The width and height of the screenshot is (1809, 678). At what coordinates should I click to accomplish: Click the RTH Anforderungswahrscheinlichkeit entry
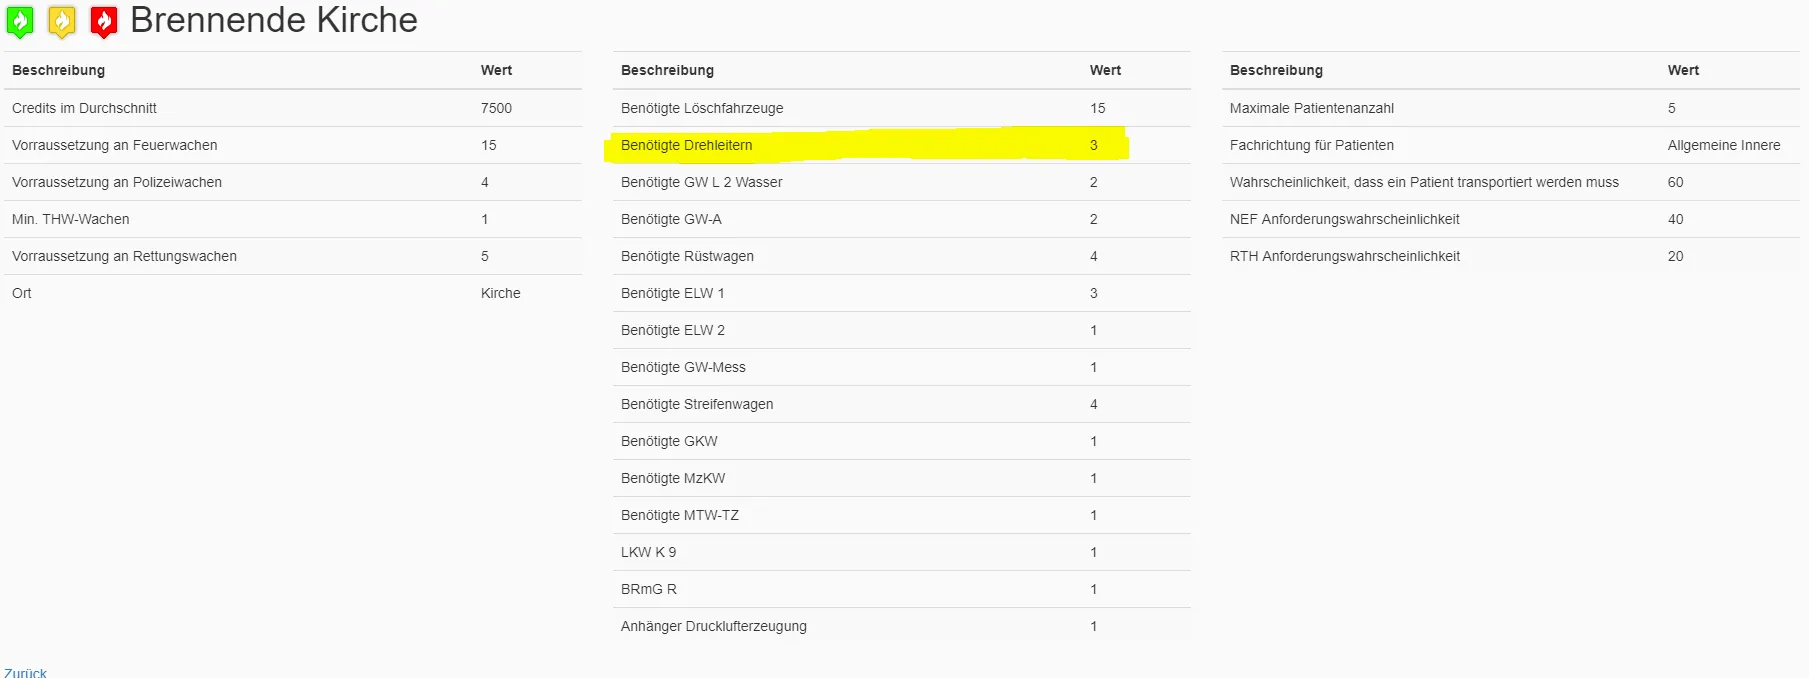[1344, 256]
